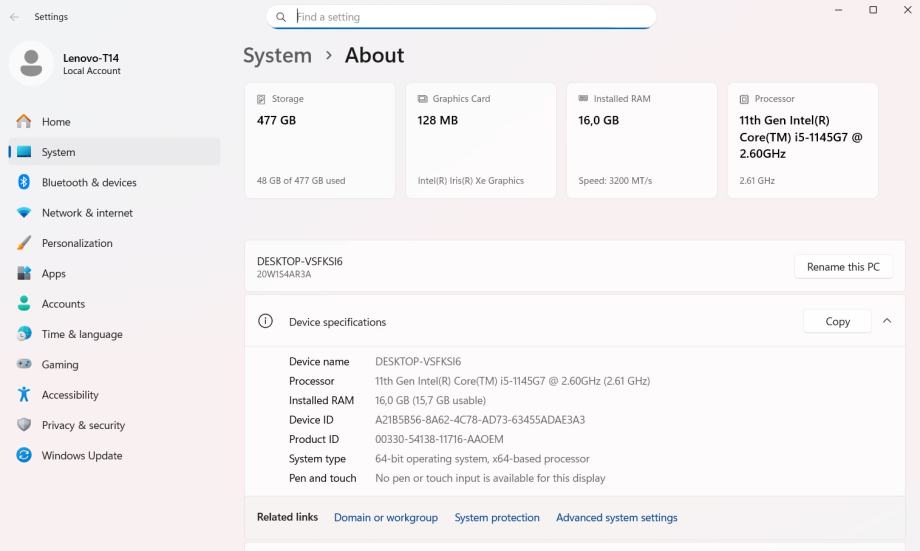Collapse the Device specifications section
This screenshot has height=551, width=920.
(887, 321)
